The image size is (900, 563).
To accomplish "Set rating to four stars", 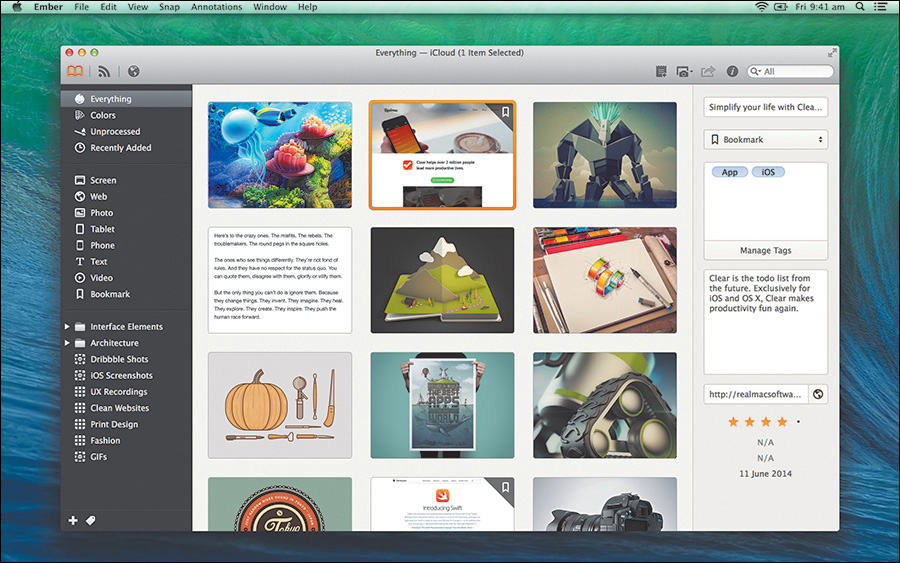I will [x=782, y=422].
